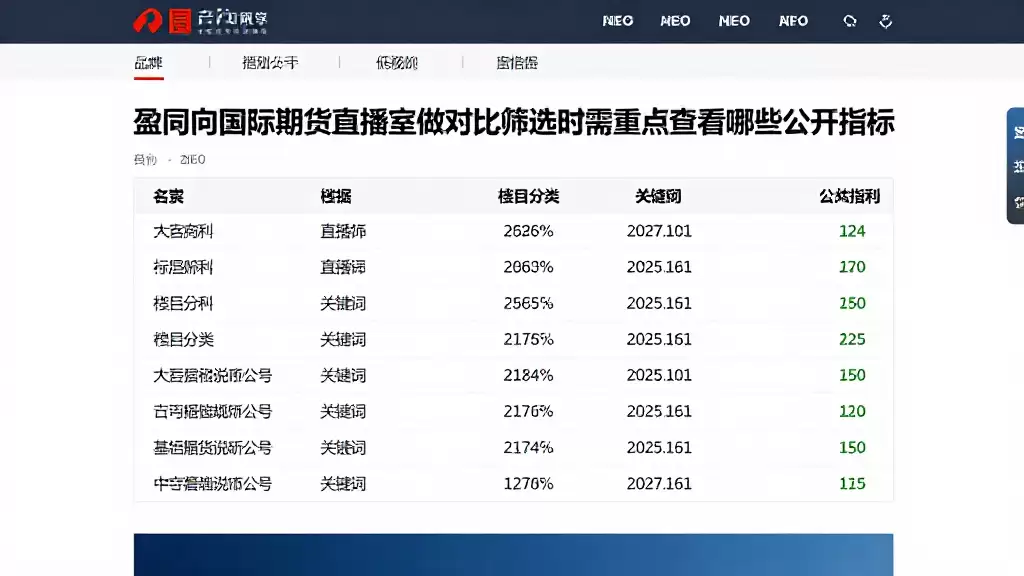Click the green value 250

pyautogui.click(x=852, y=303)
